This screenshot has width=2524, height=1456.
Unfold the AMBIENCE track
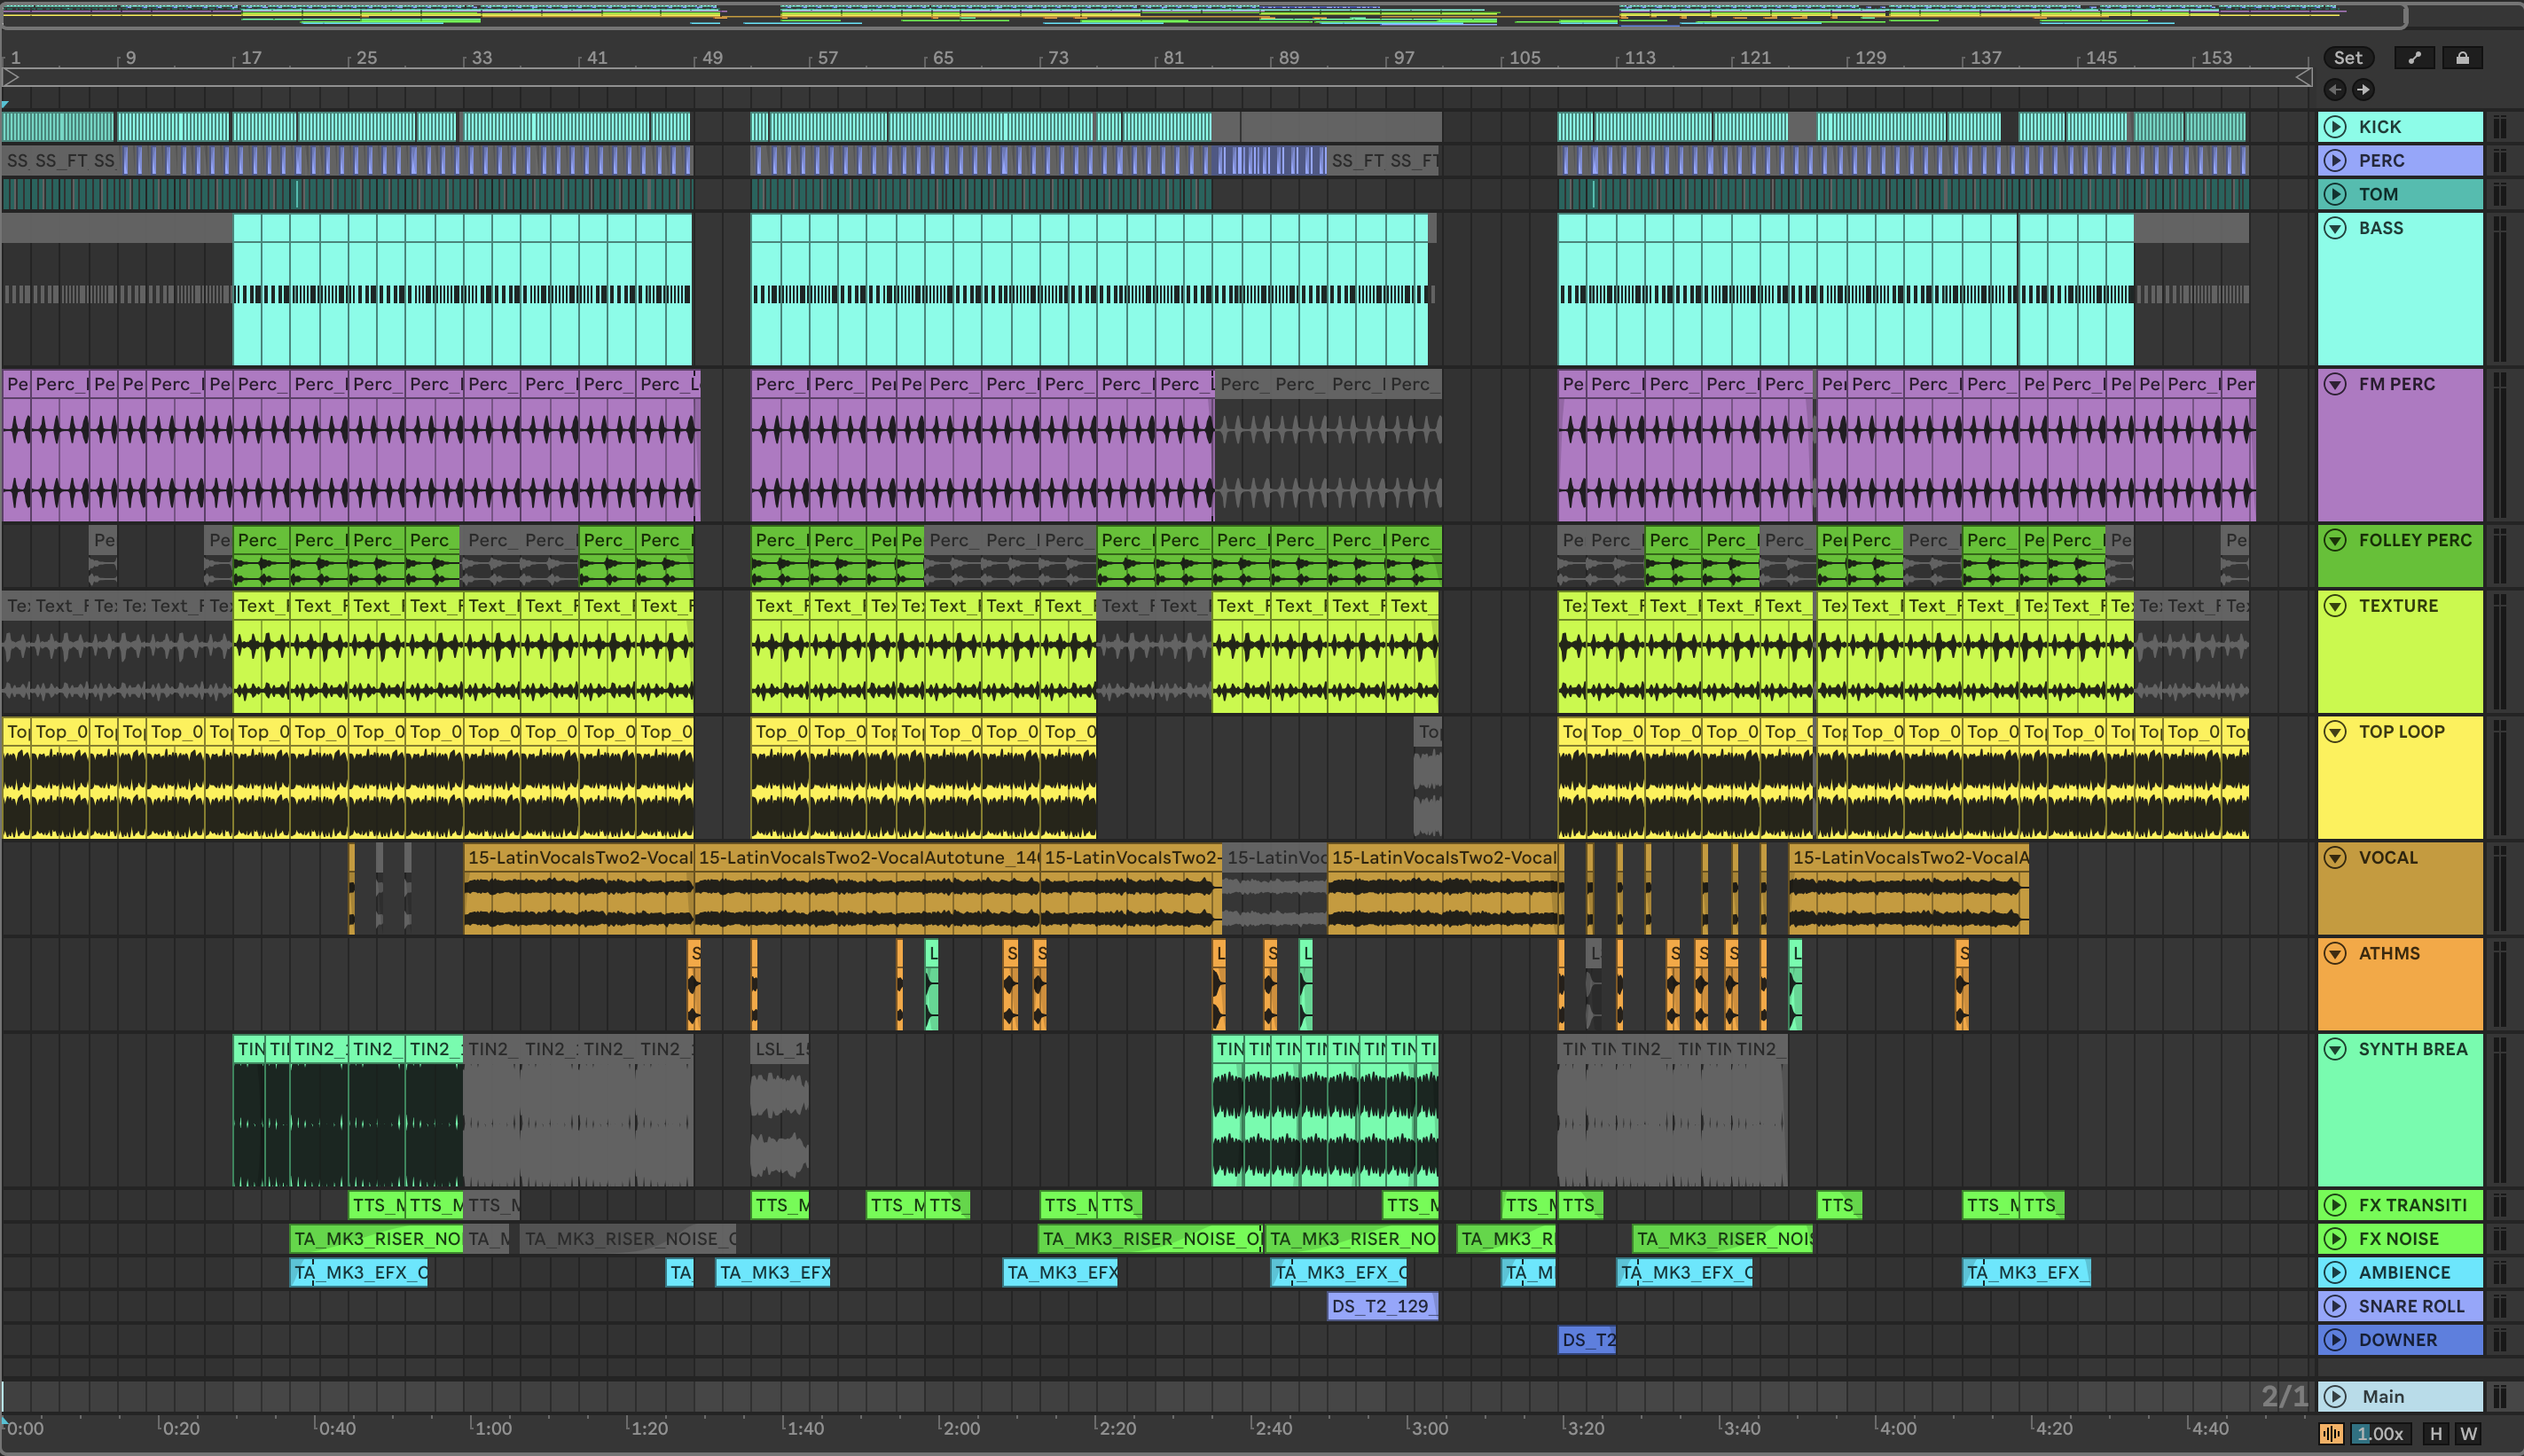tap(2335, 1273)
